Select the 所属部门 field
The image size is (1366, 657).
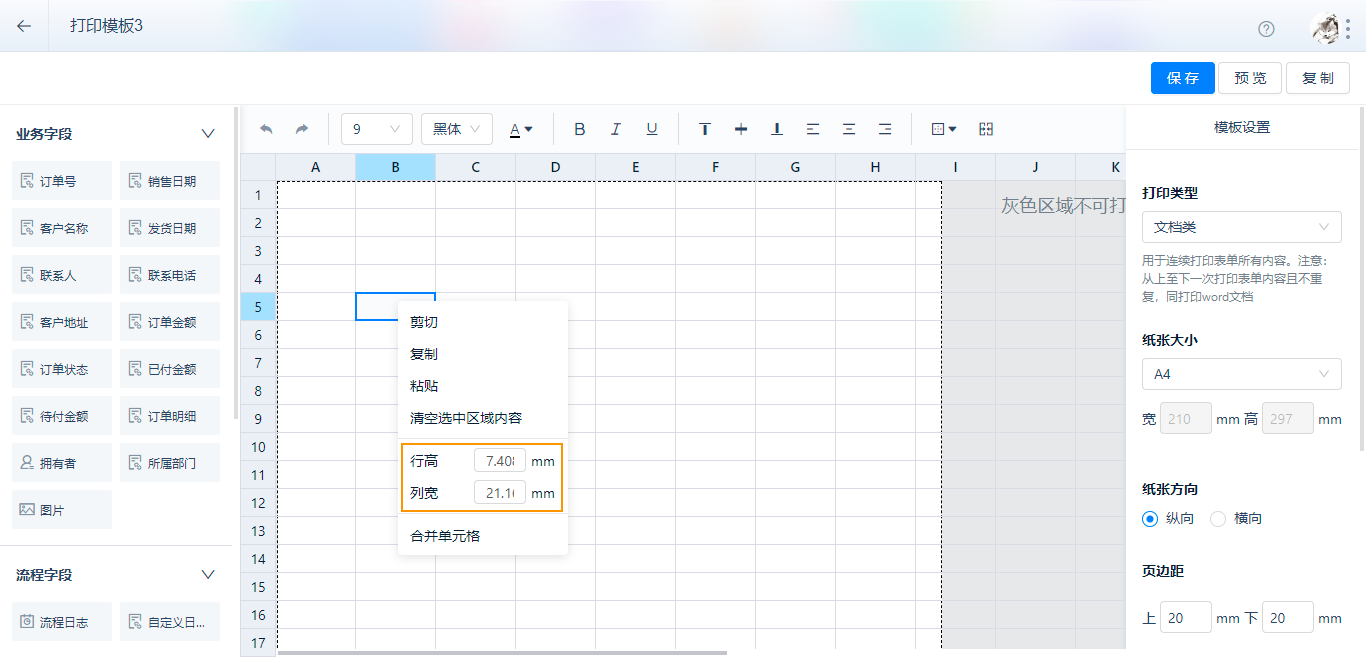coord(170,463)
